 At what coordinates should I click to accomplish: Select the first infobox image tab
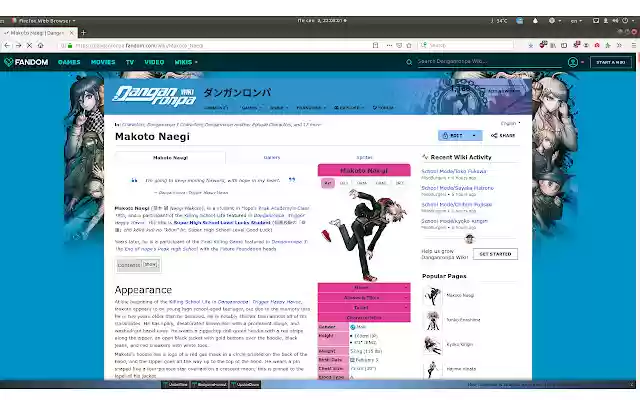click(x=328, y=183)
